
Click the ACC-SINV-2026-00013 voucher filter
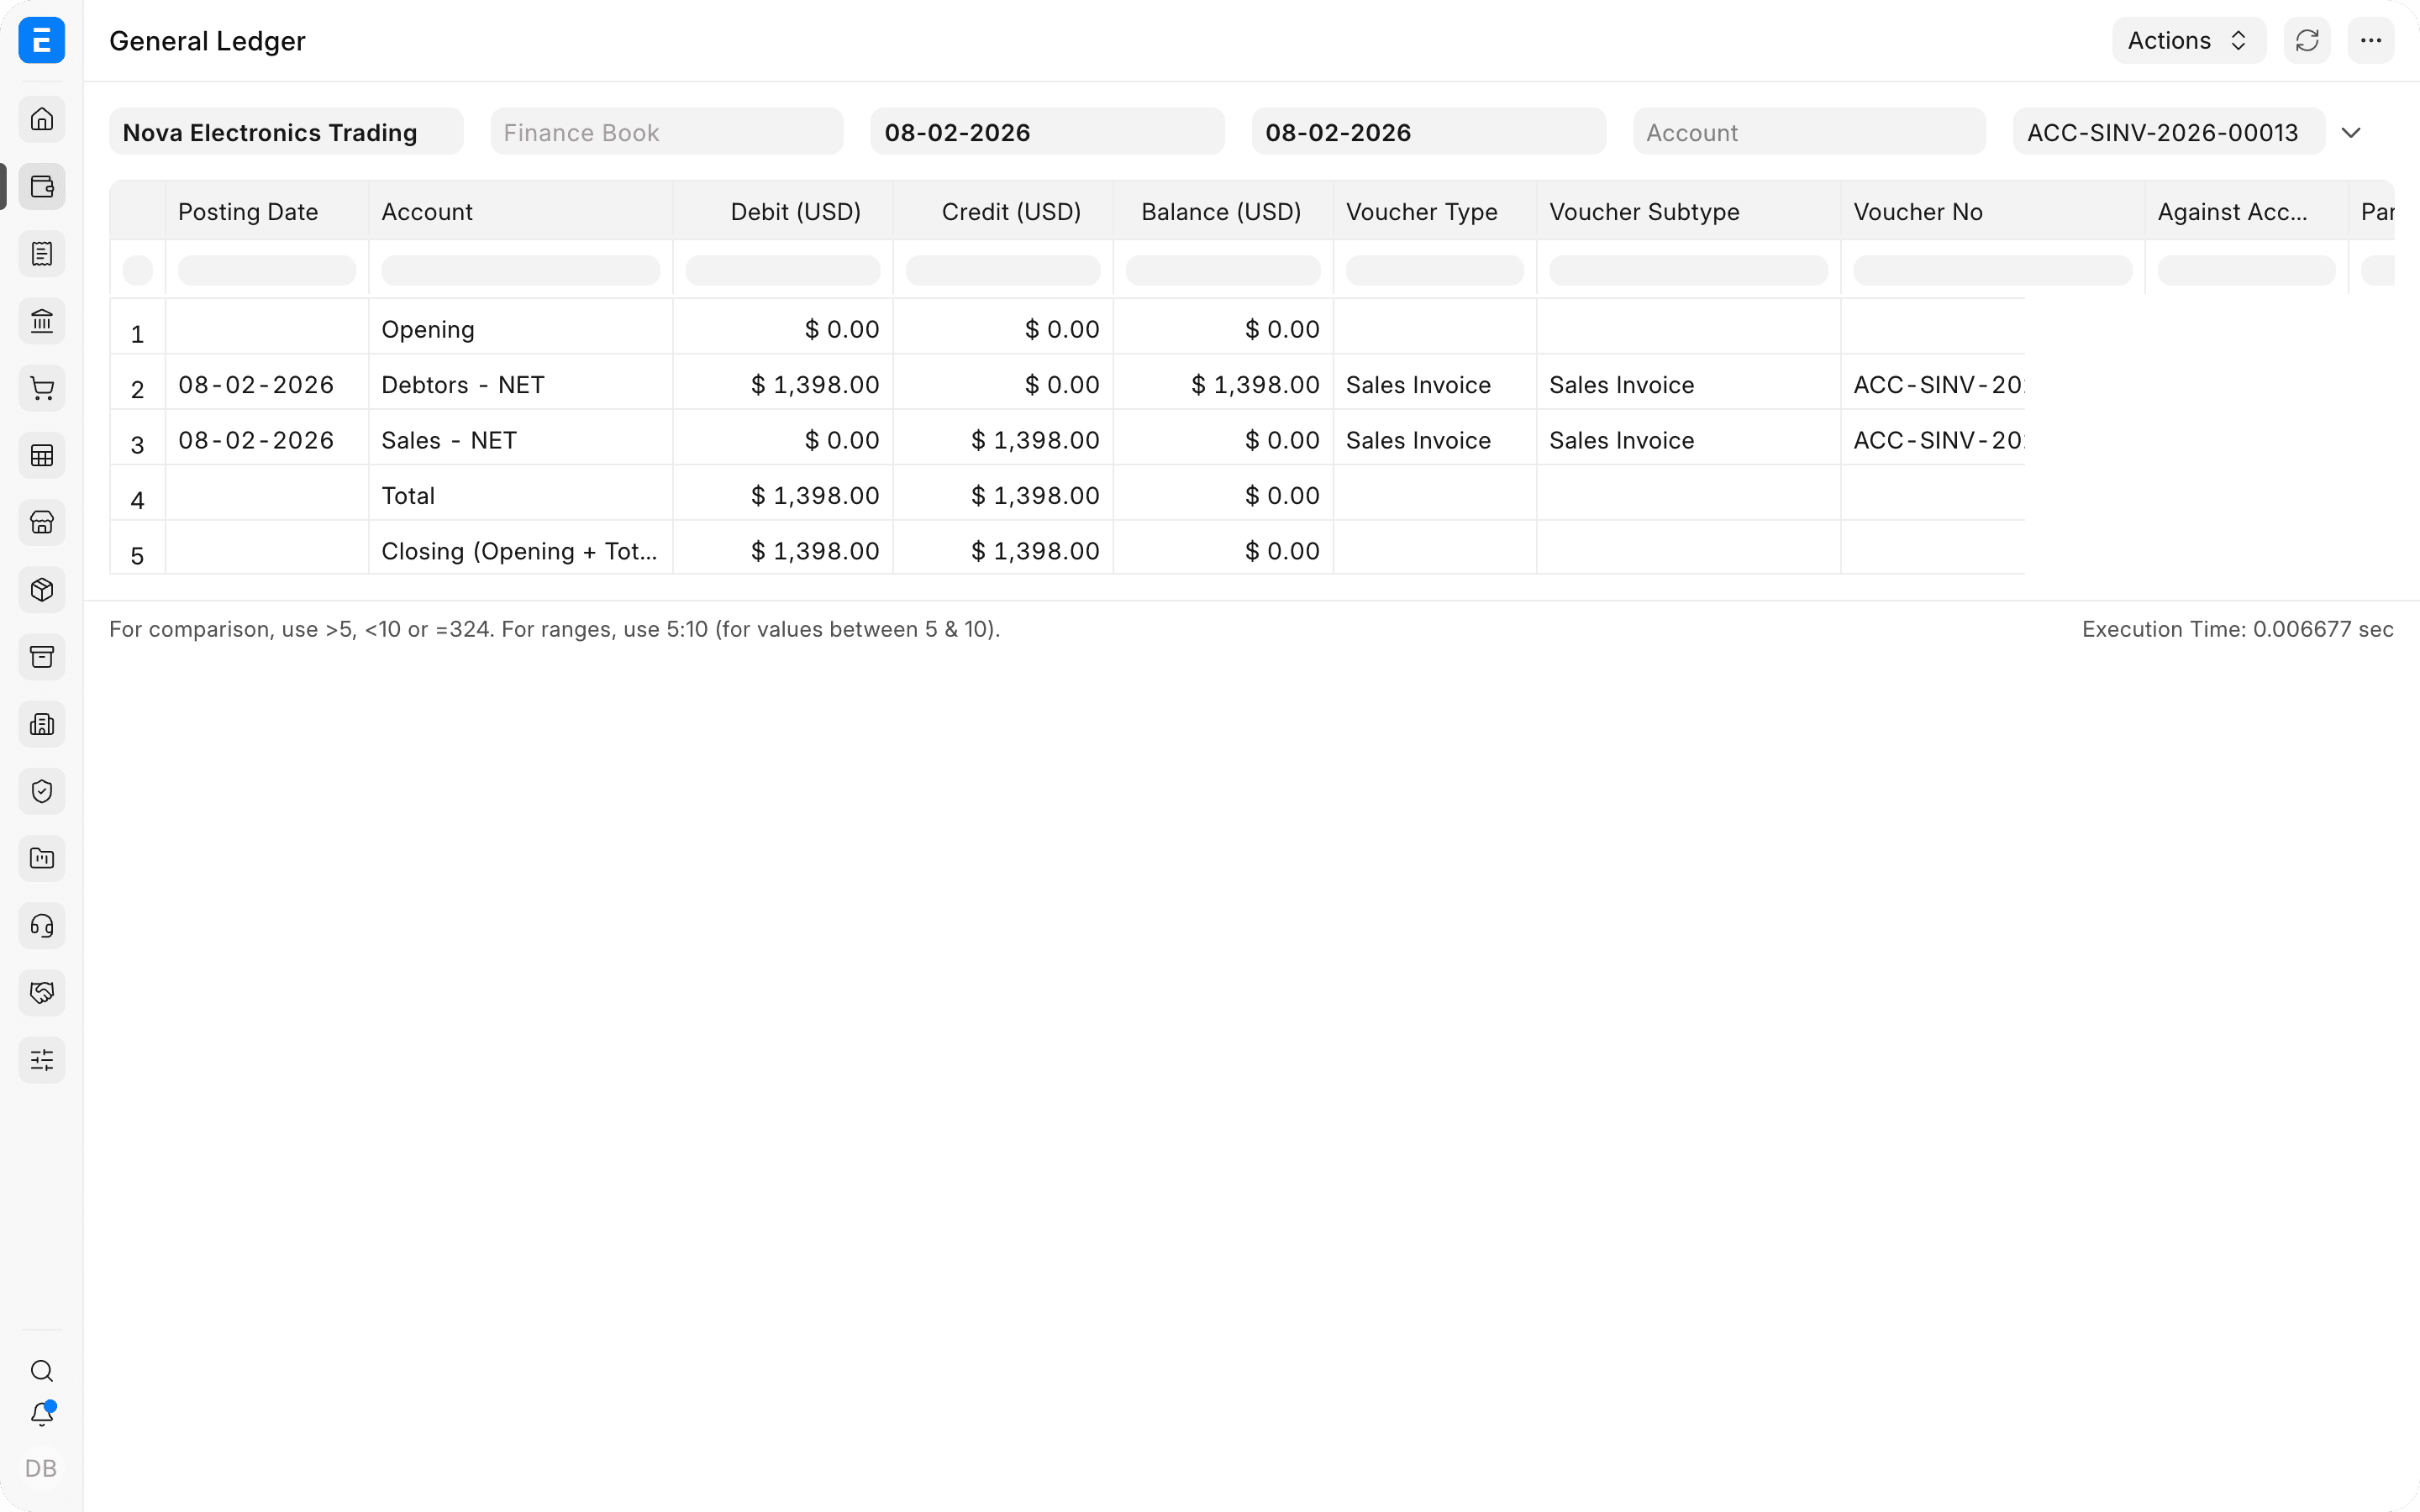pos(2169,132)
